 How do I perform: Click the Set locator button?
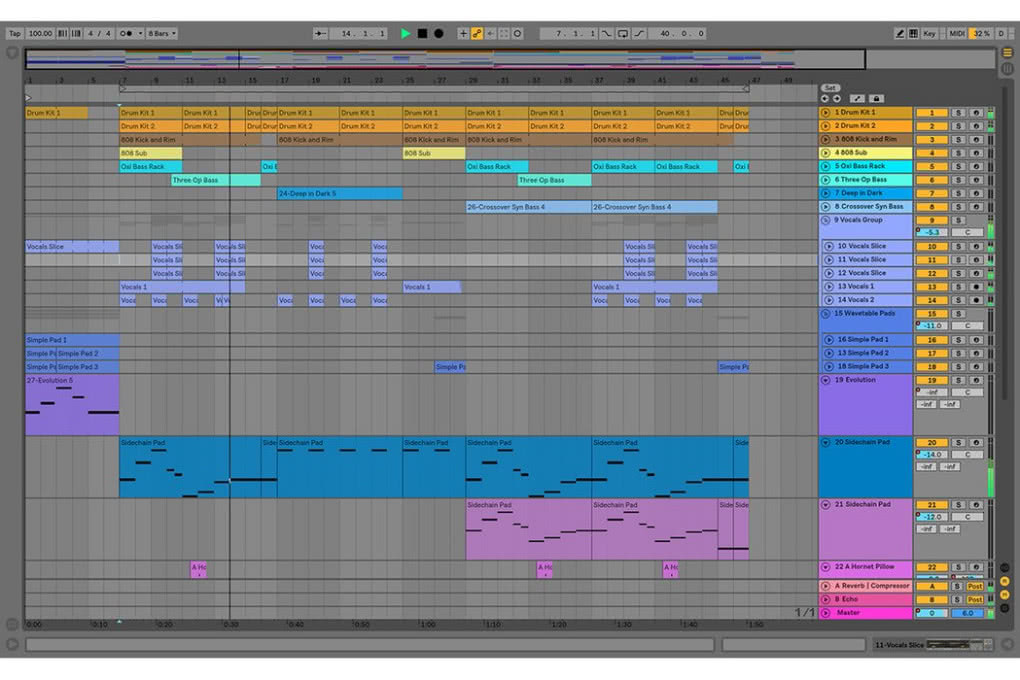pos(830,88)
